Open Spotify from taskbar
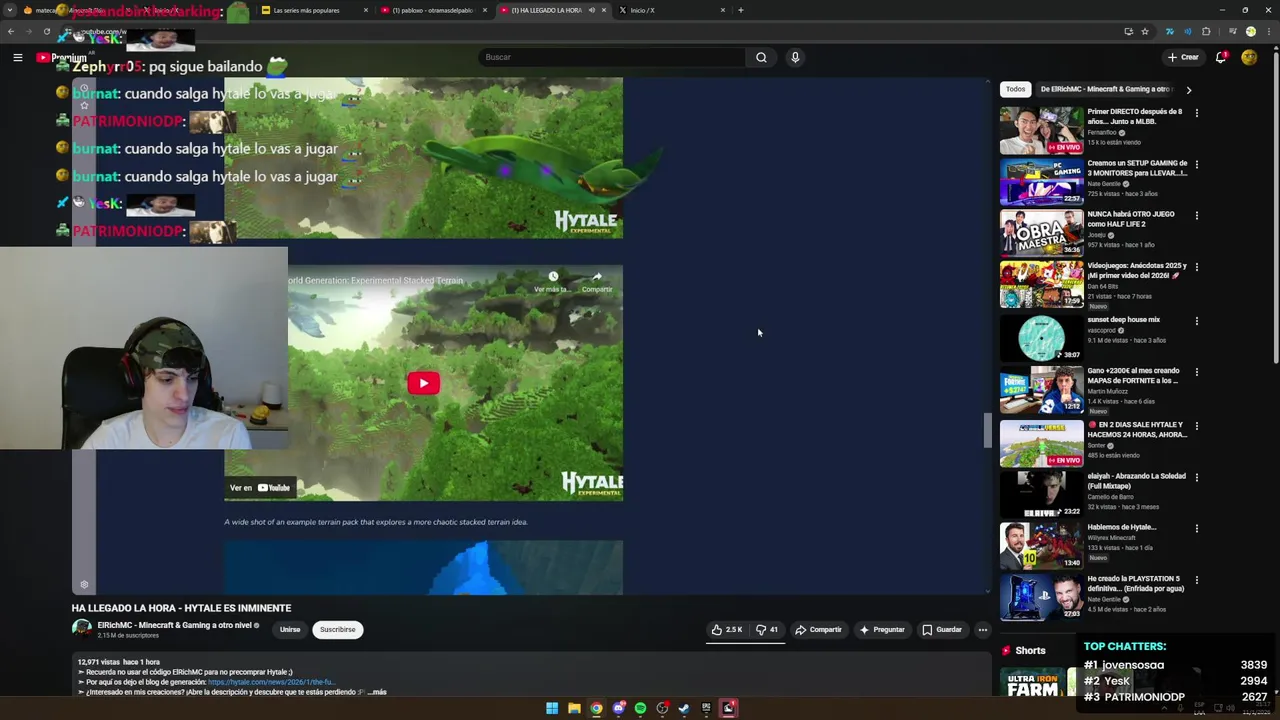The width and height of the screenshot is (1280, 720). 640,708
